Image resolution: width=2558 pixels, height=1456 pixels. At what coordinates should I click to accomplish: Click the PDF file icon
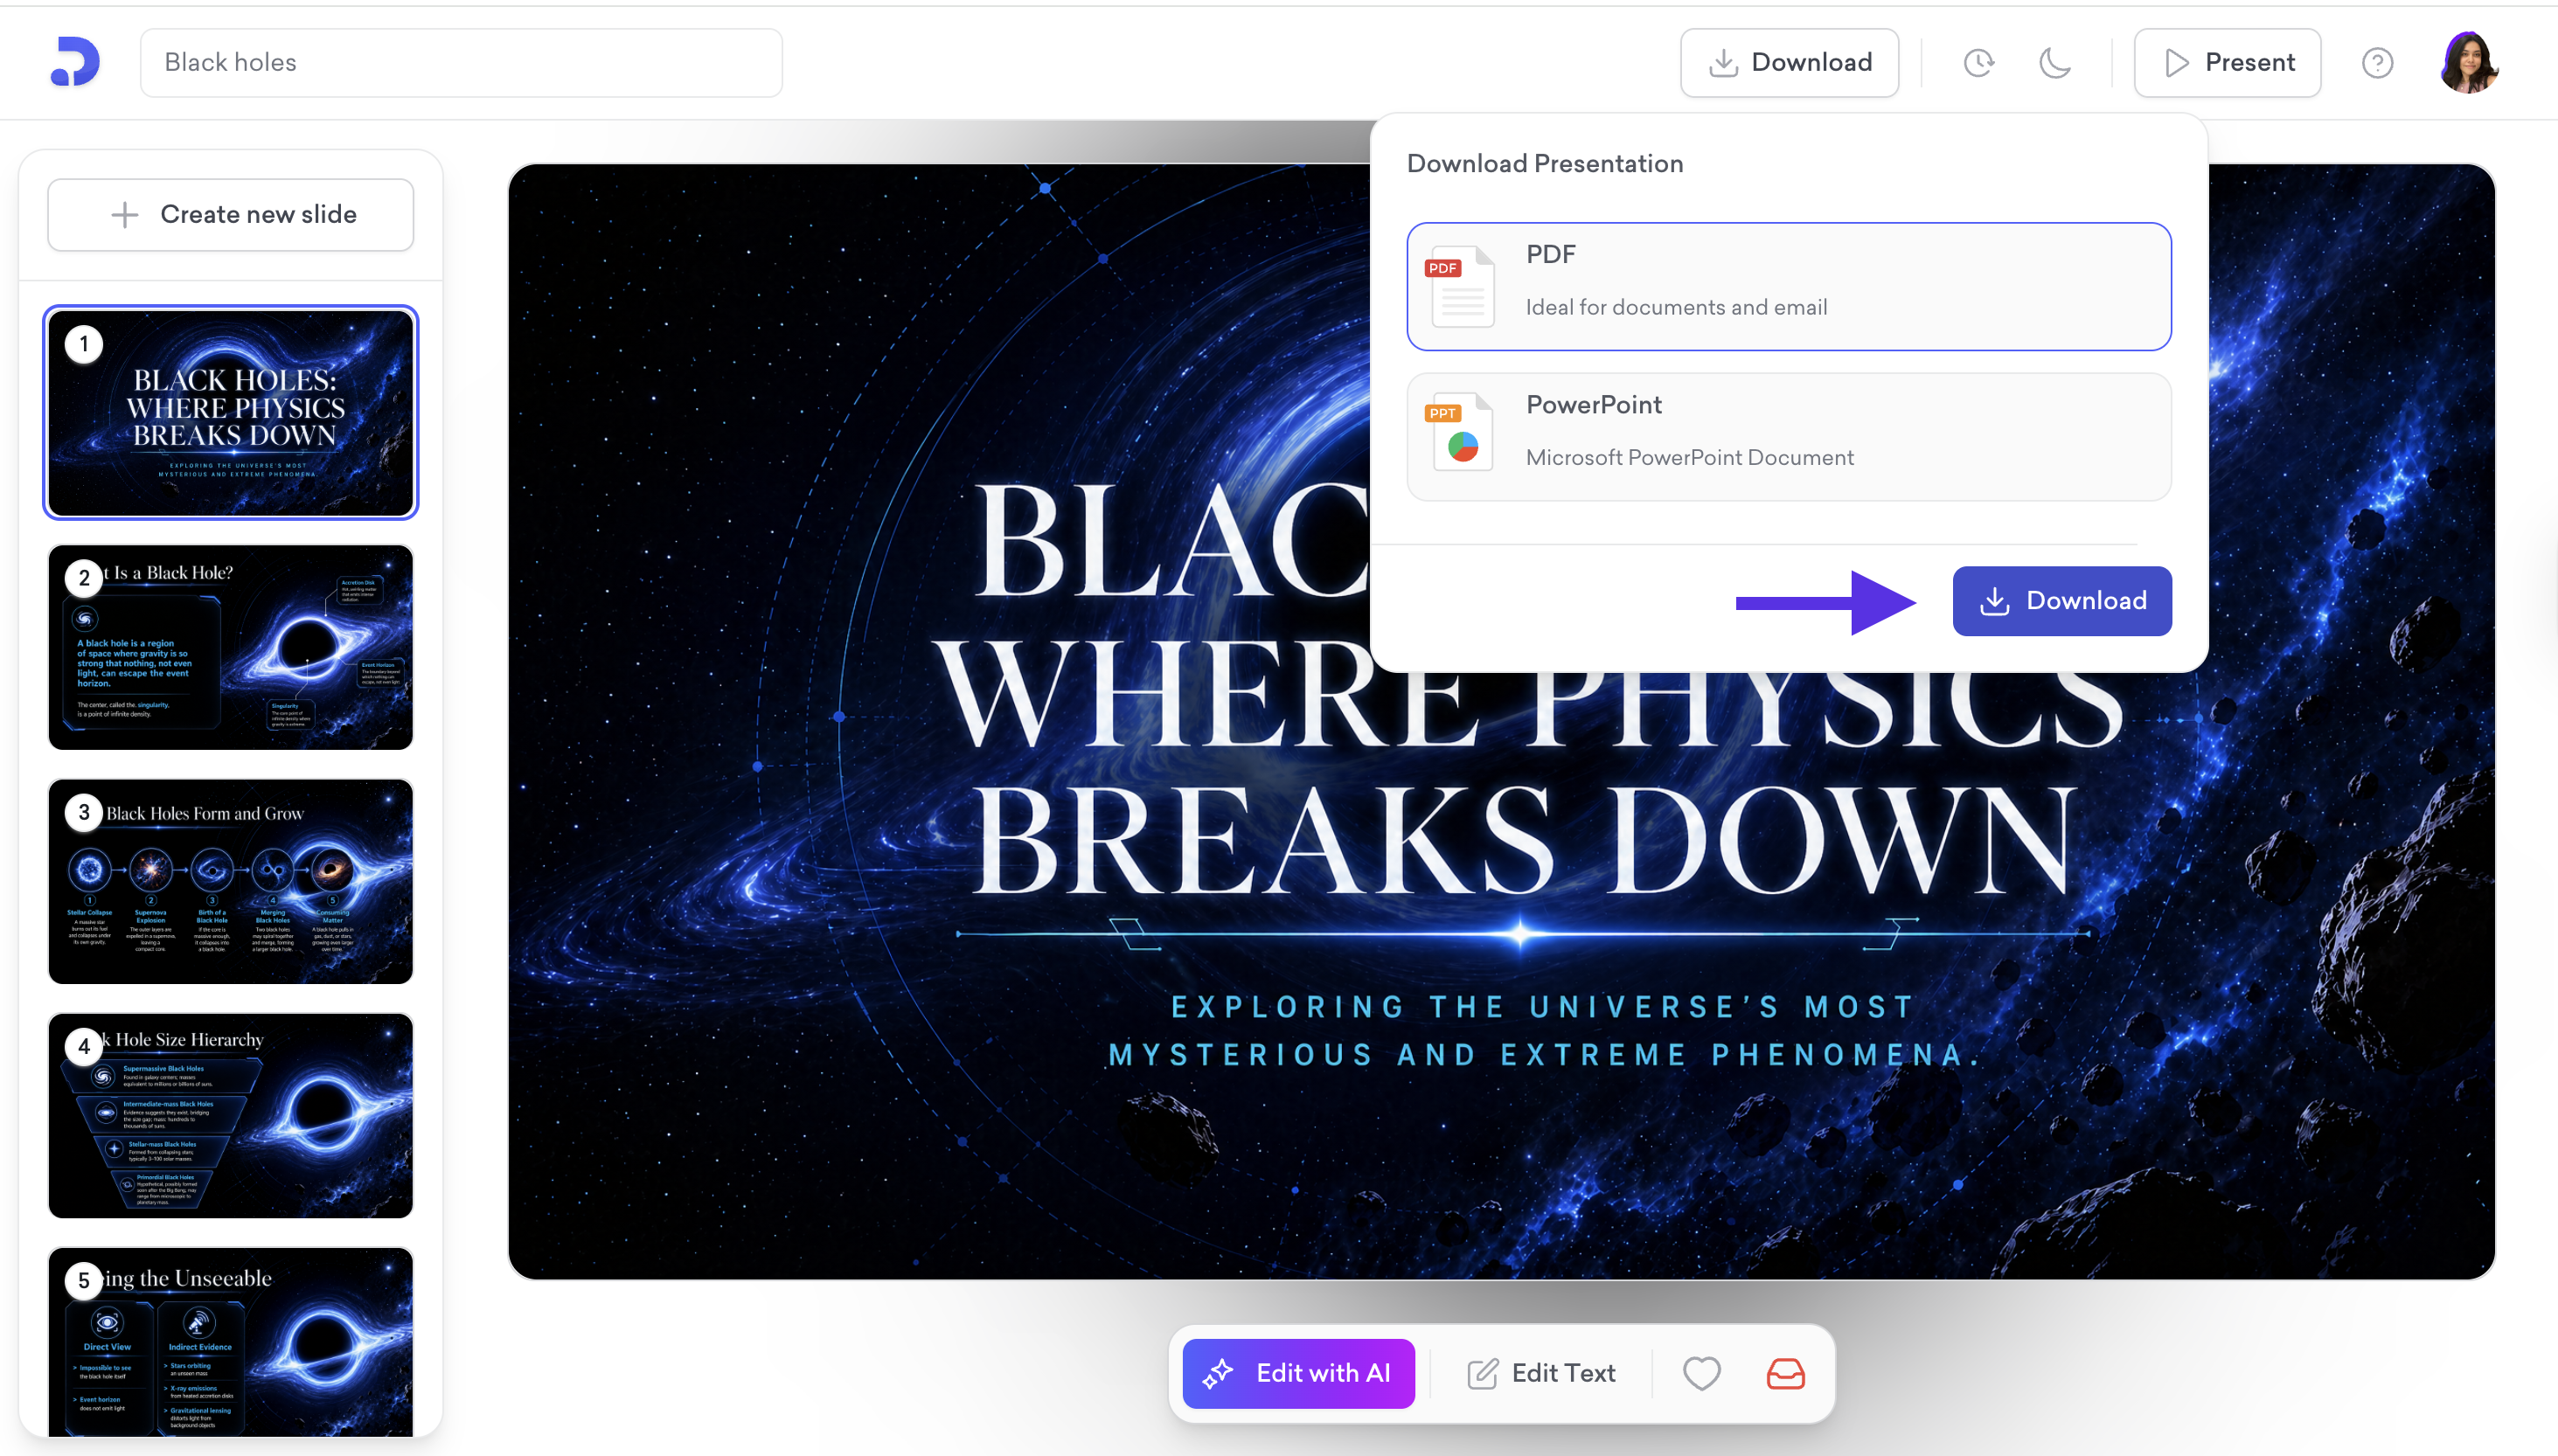pos(1461,286)
